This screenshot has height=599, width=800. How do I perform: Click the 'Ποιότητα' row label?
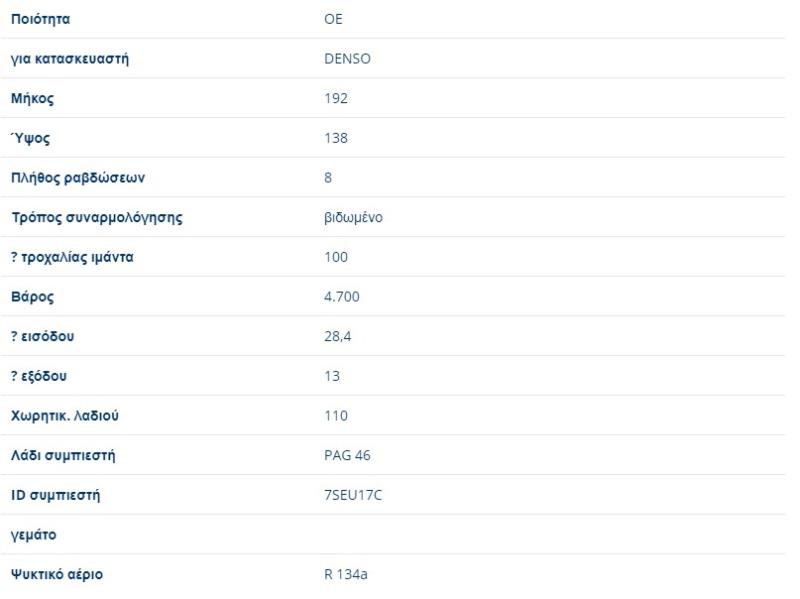[x=40, y=19]
